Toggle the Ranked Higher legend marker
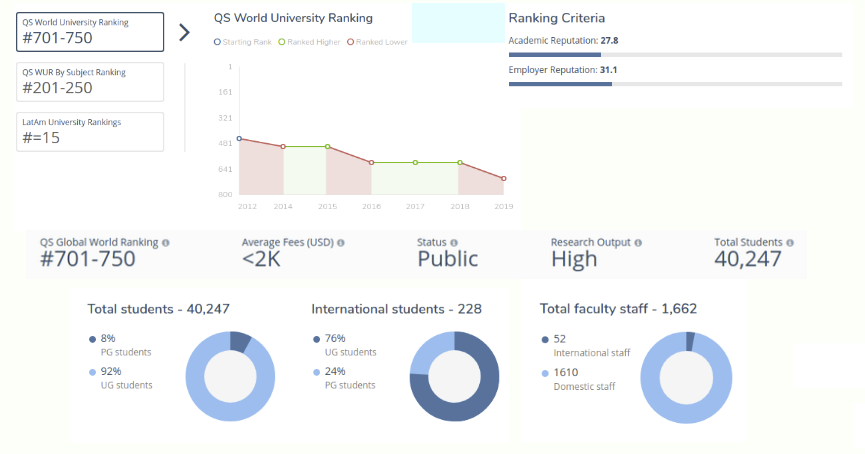This screenshot has height=454, width=865. point(282,42)
